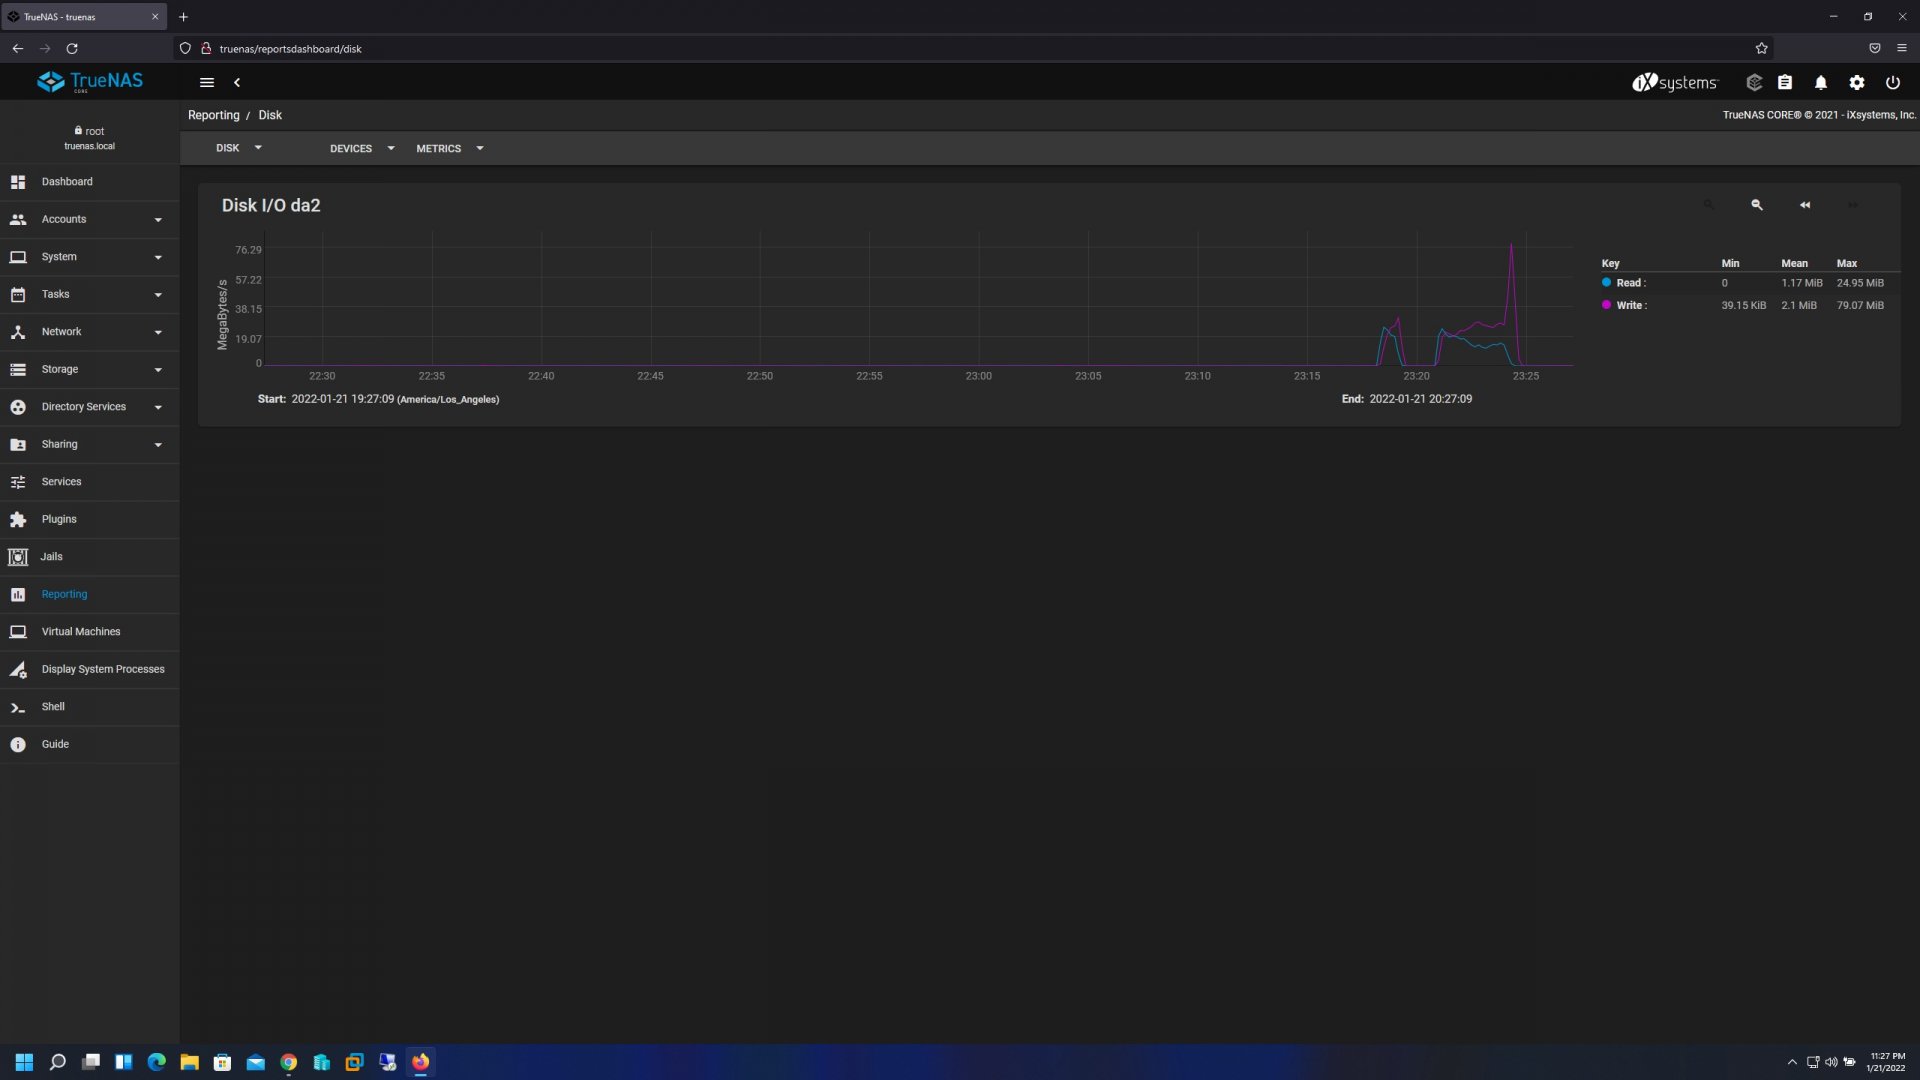
Task: Open the Virtual Machines page
Action: tap(80, 632)
